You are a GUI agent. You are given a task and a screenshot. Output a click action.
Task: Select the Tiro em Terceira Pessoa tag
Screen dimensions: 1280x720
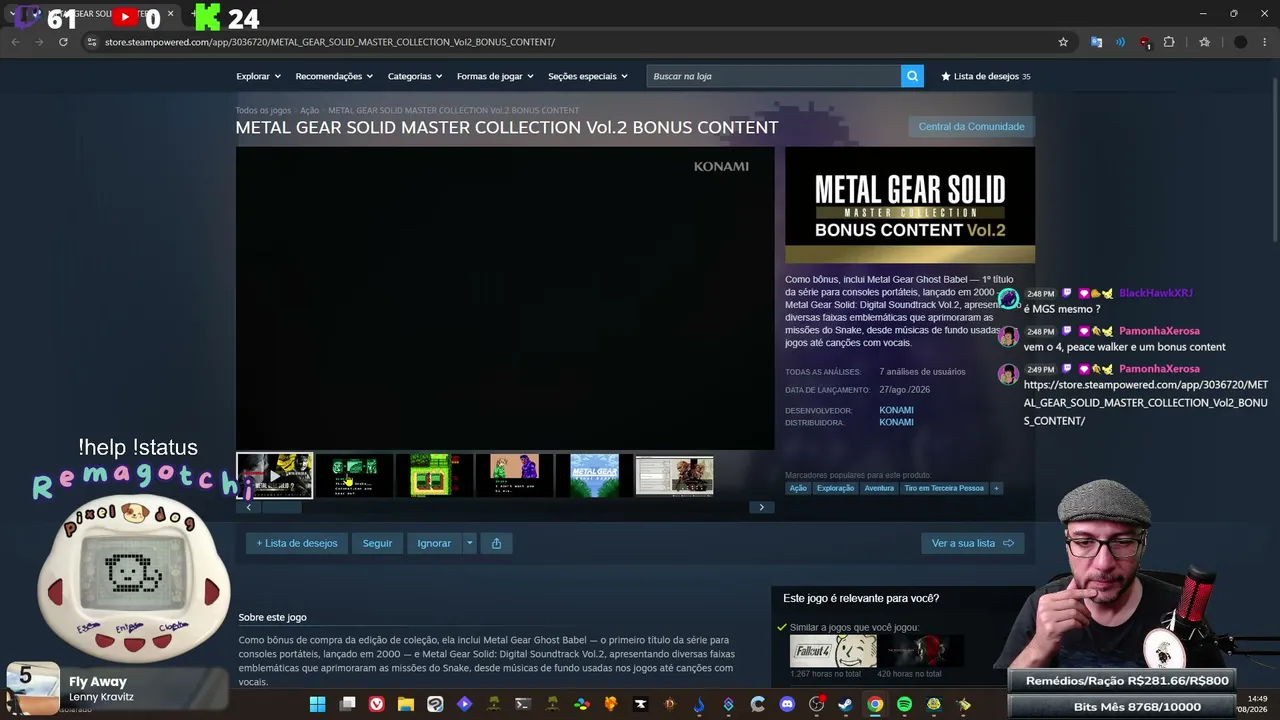click(944, 488)
